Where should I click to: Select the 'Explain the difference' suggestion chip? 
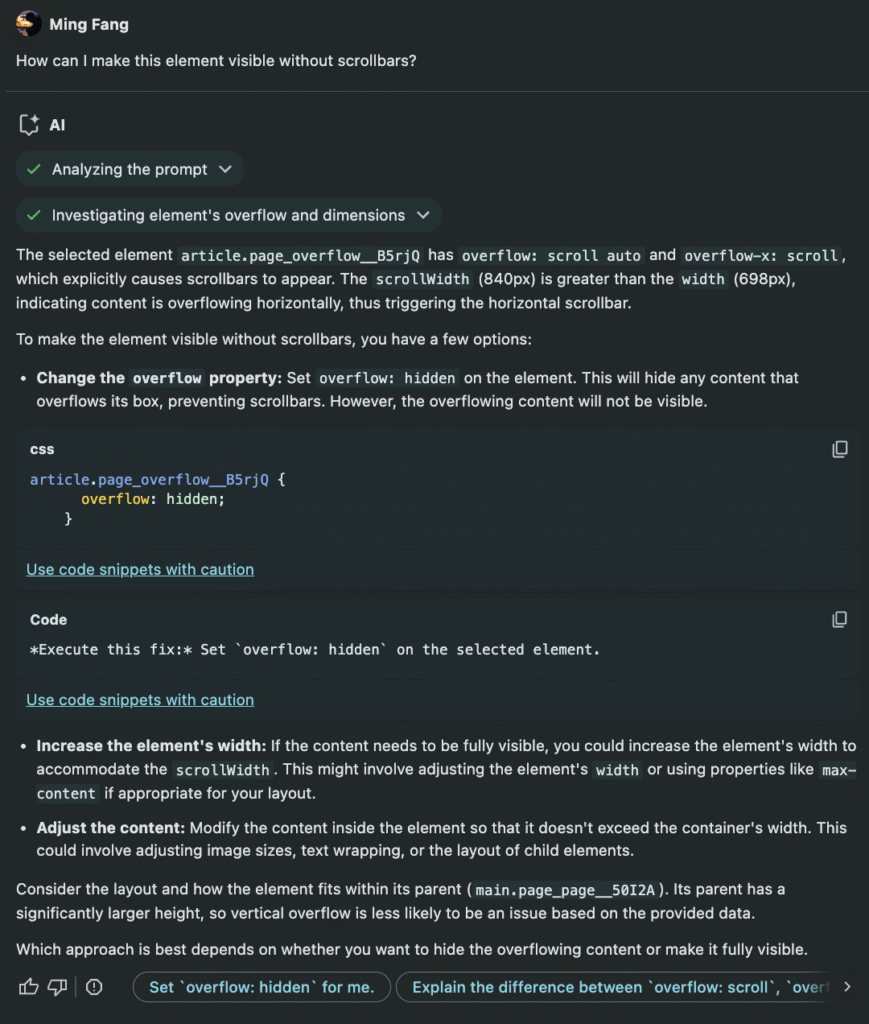[620, 987]
